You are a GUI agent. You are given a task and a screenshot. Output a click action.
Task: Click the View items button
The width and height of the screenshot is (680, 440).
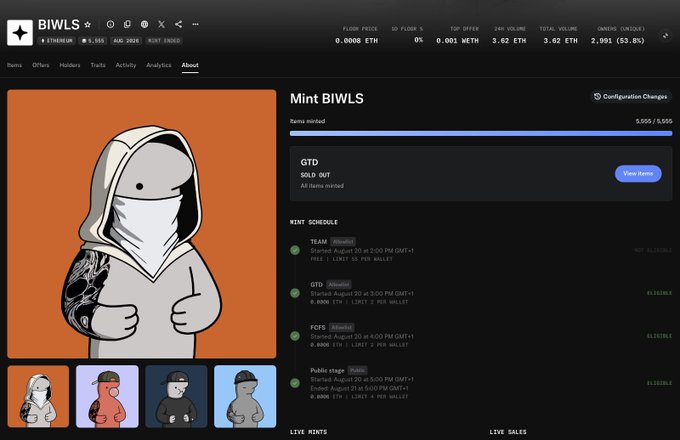pos(638,173)
